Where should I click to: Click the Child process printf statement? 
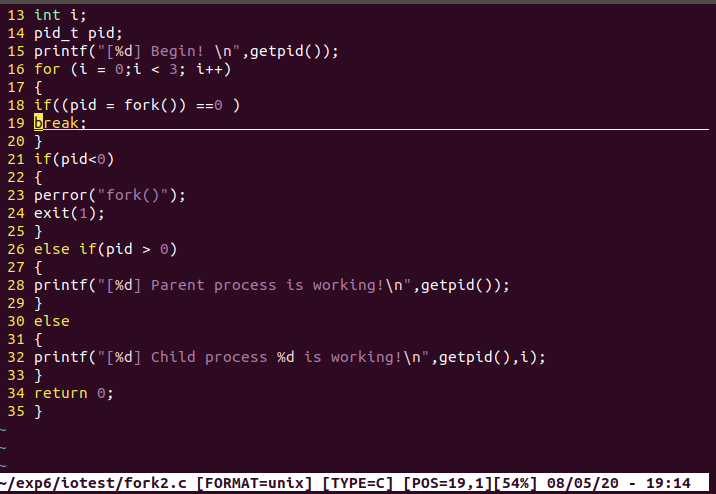point(290,357)
